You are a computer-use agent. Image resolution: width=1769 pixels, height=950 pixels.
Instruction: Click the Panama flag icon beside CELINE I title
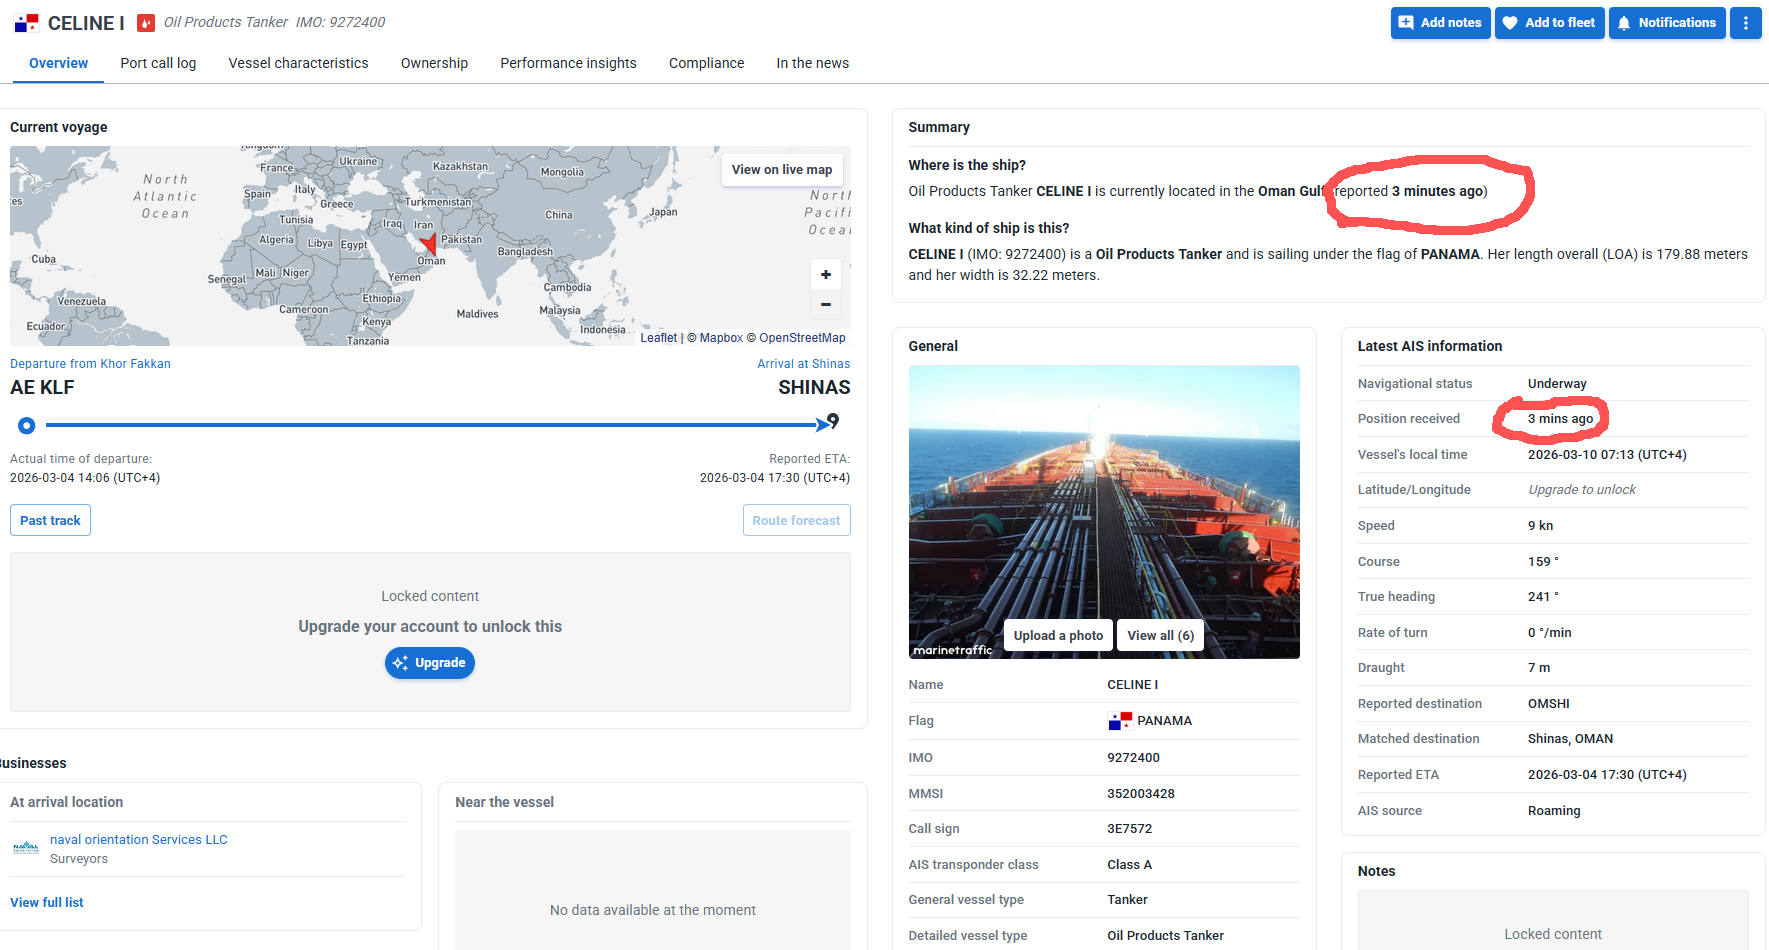point(26,23)
